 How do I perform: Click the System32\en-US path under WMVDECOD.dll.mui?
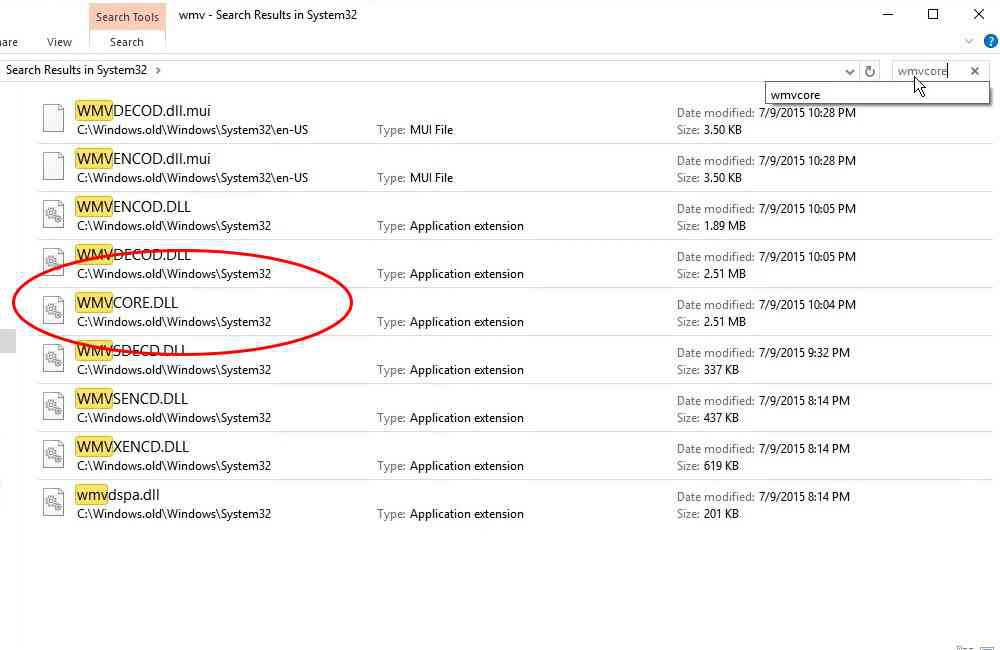[x=193, y=130]
